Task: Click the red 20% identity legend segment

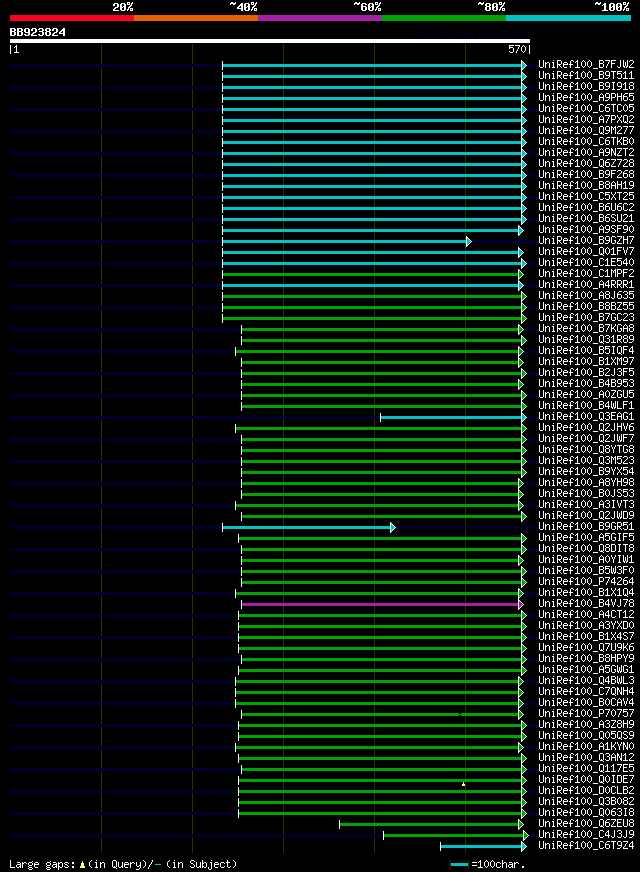Action: (72, 18)
